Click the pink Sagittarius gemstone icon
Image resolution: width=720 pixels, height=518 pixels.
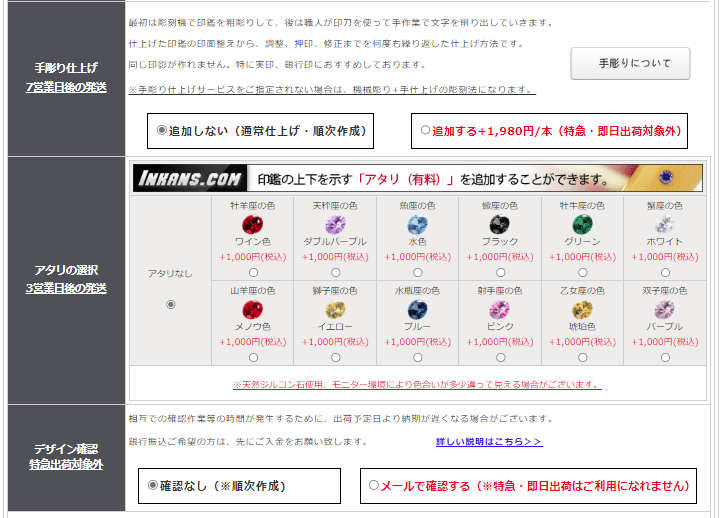[500, 310]
